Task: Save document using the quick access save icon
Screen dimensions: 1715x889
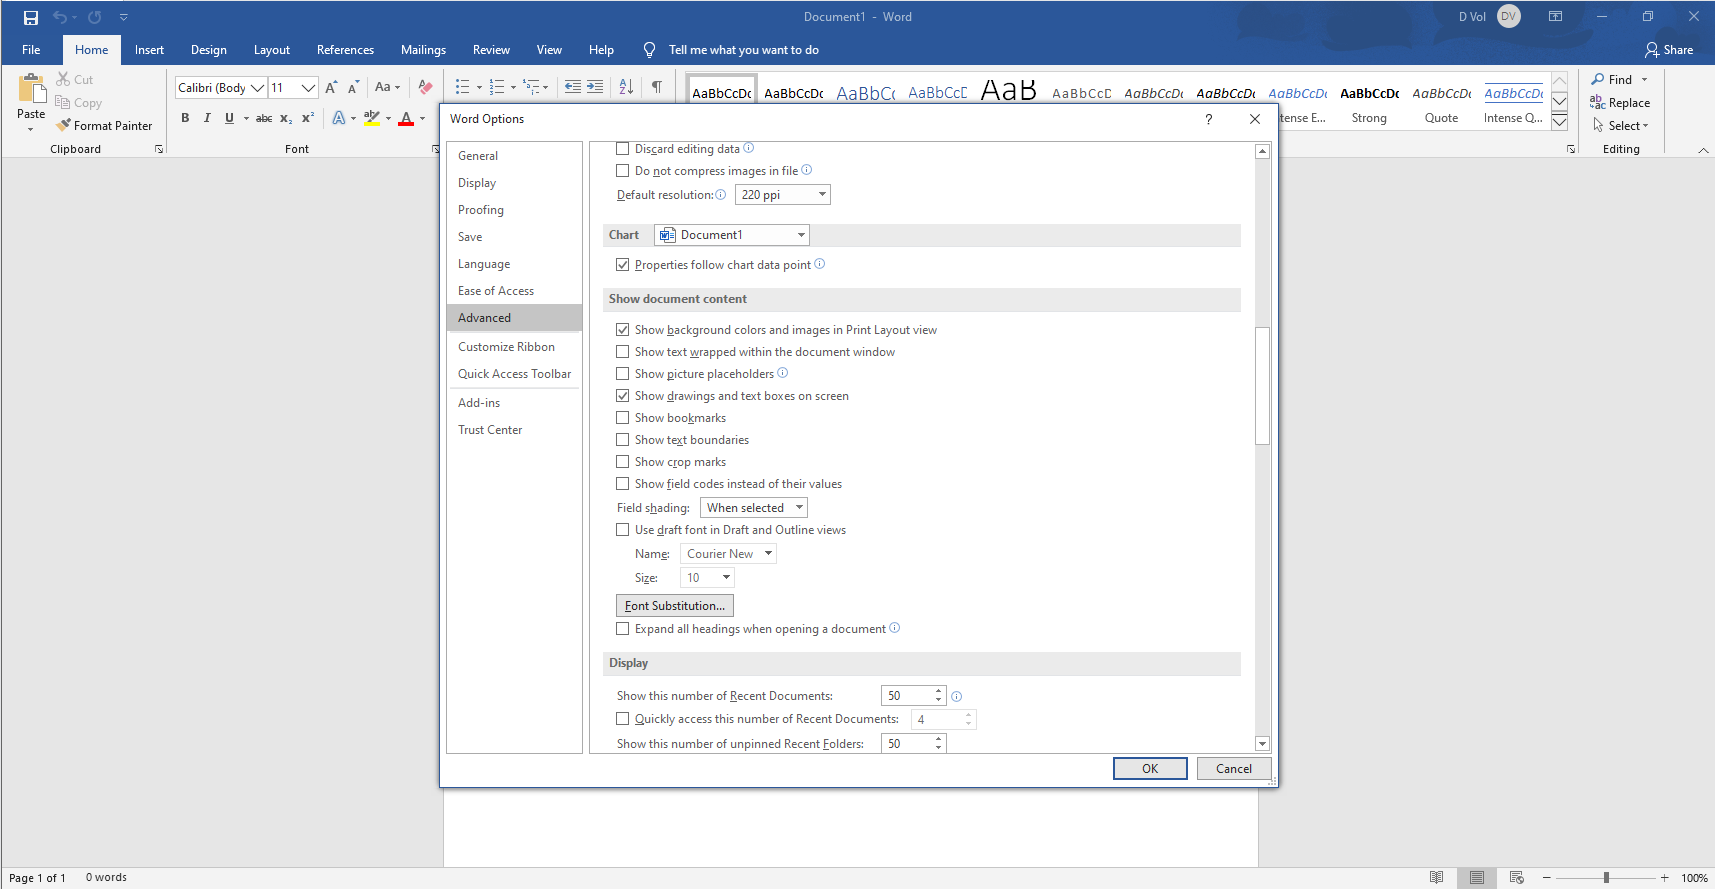Action: click(x=31, y=17)
